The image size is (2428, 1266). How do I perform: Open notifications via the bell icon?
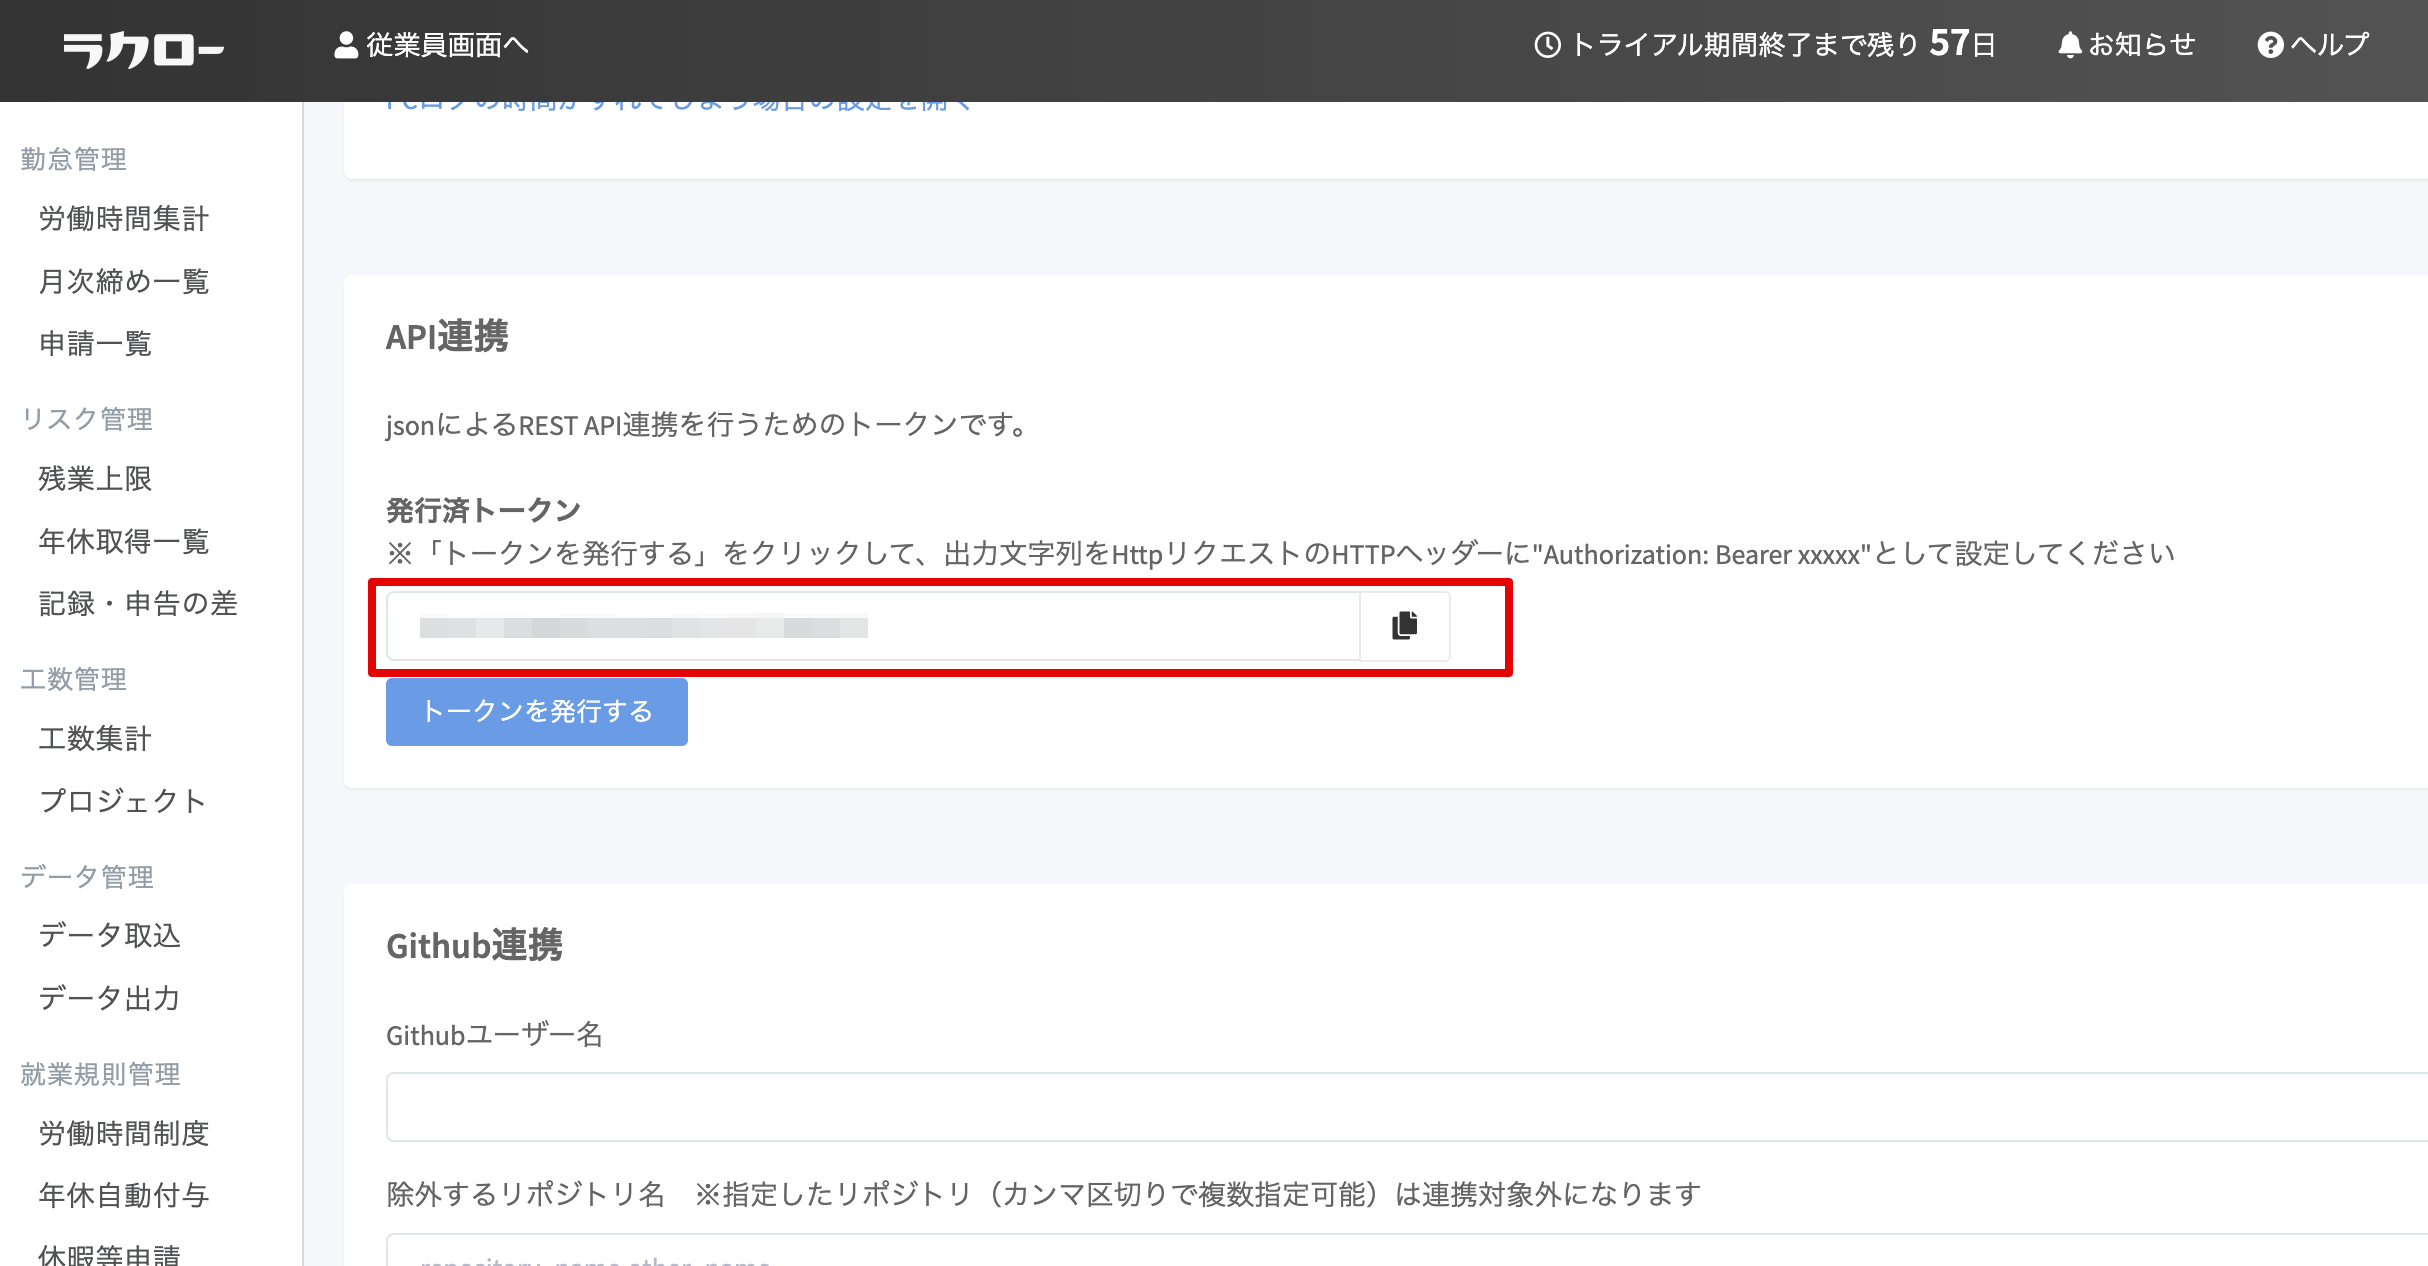(x=2069, y=45)
